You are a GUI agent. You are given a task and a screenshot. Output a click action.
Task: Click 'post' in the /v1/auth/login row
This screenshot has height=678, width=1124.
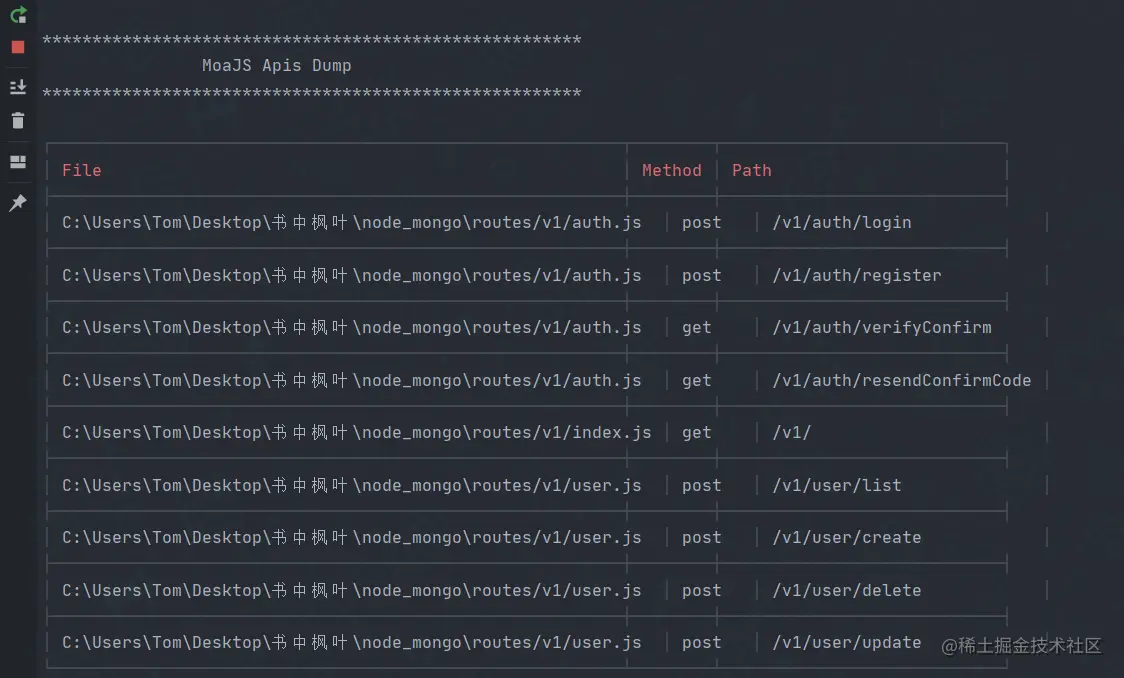pyautogui.click(x=701, y=223)
